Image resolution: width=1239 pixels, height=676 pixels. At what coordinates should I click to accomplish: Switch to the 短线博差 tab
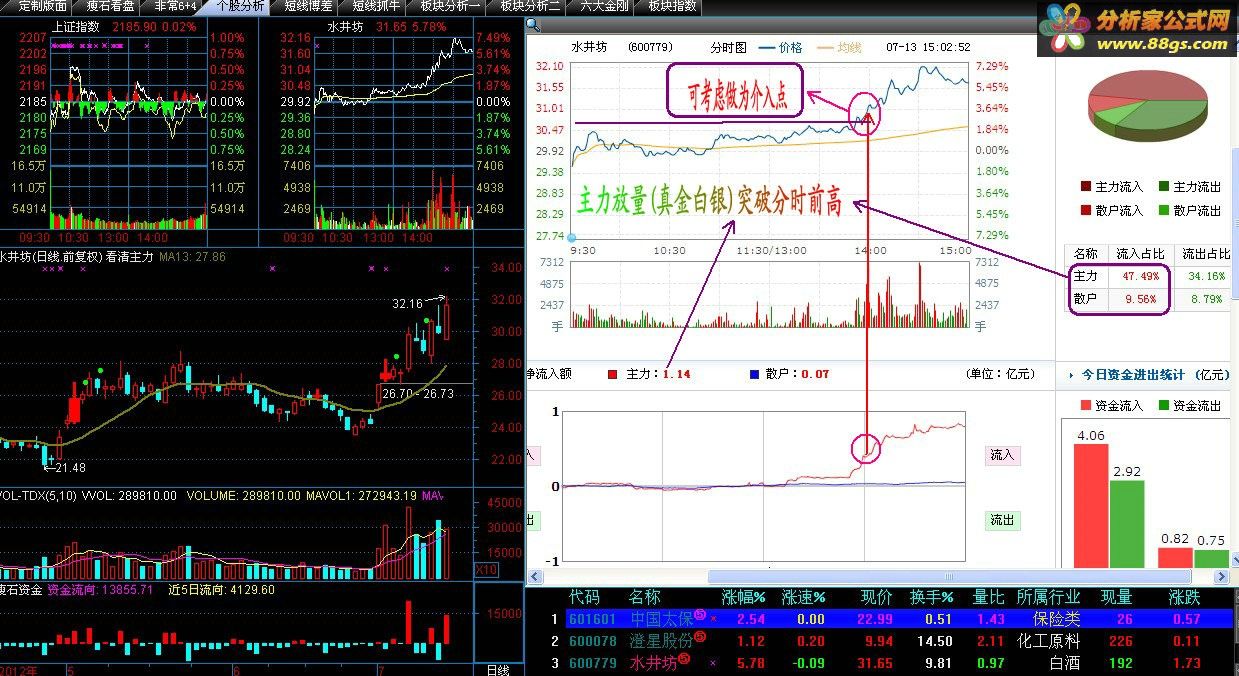click(x=308, y=6)
